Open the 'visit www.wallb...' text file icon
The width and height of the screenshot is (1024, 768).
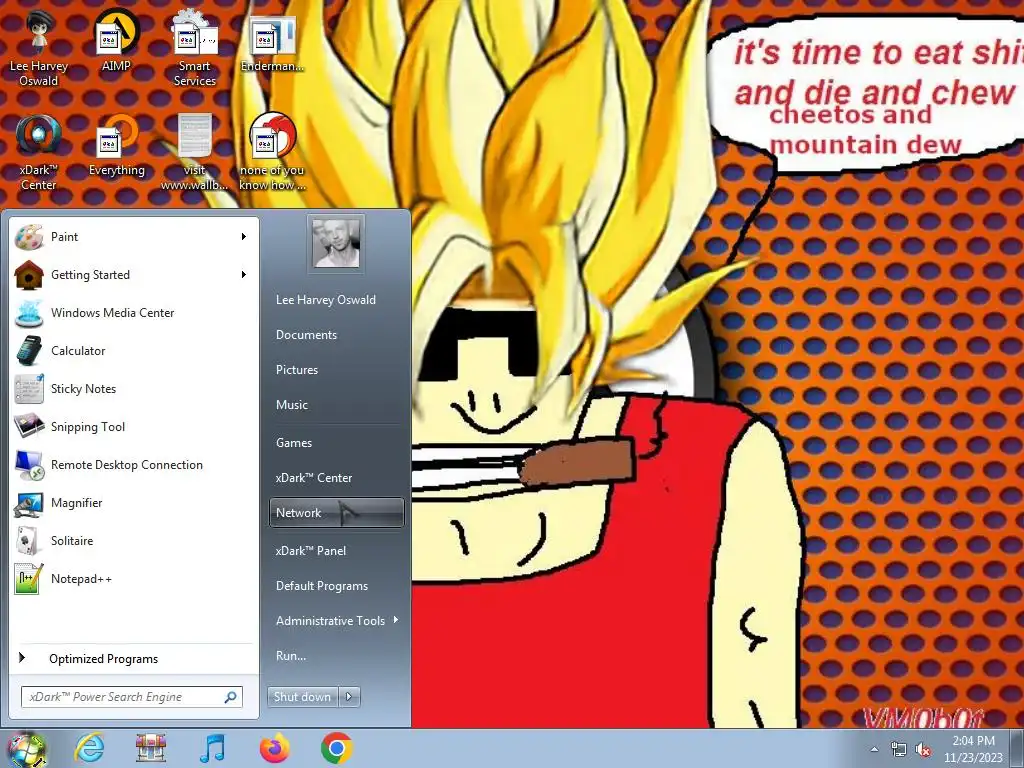coord(195,152)
